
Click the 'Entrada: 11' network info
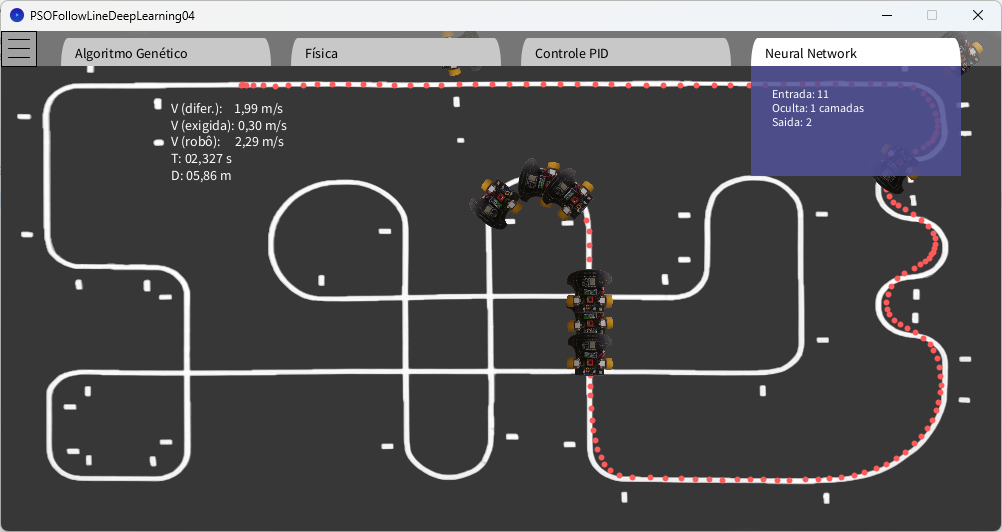(800, 95)
